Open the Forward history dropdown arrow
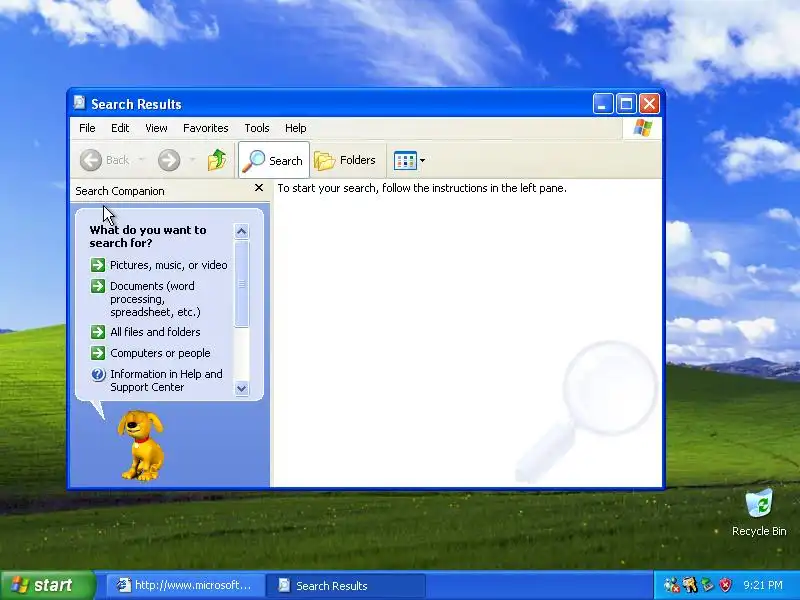The height and width of the screenshot is (600, 800). 192,160
